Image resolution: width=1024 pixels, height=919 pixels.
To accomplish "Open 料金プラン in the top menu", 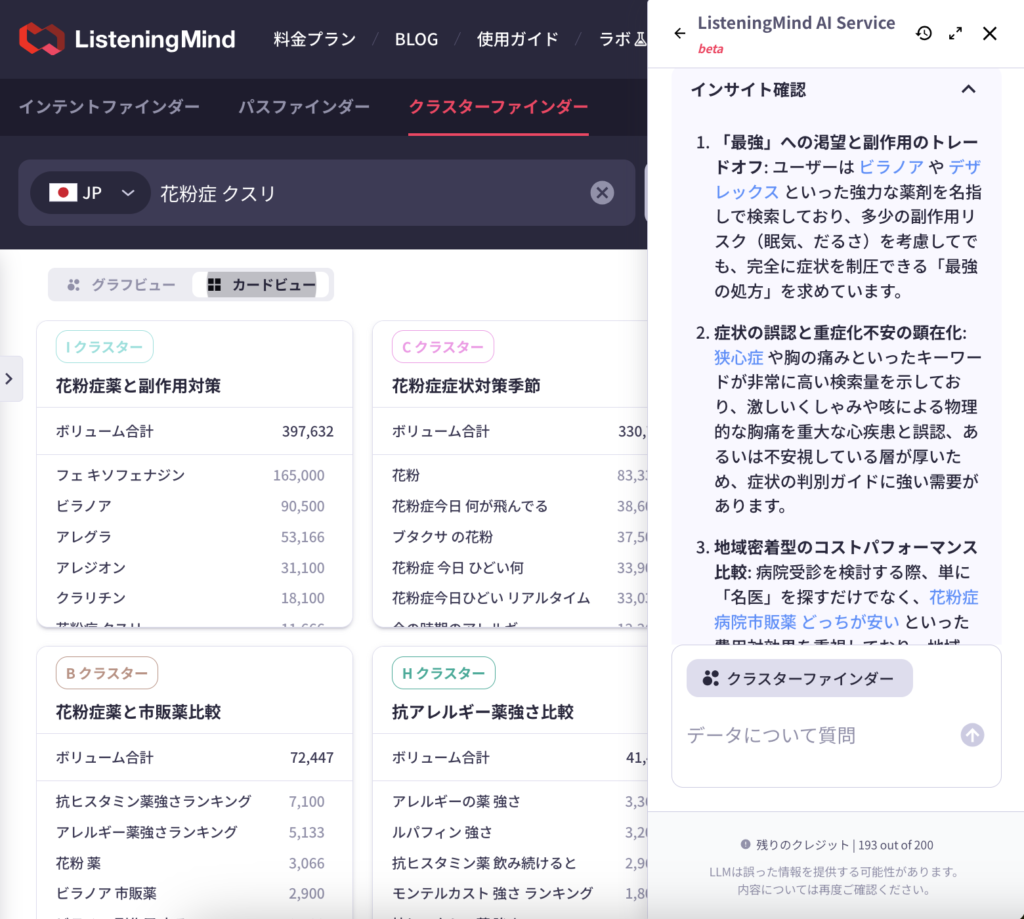I will tap(314, 39).
